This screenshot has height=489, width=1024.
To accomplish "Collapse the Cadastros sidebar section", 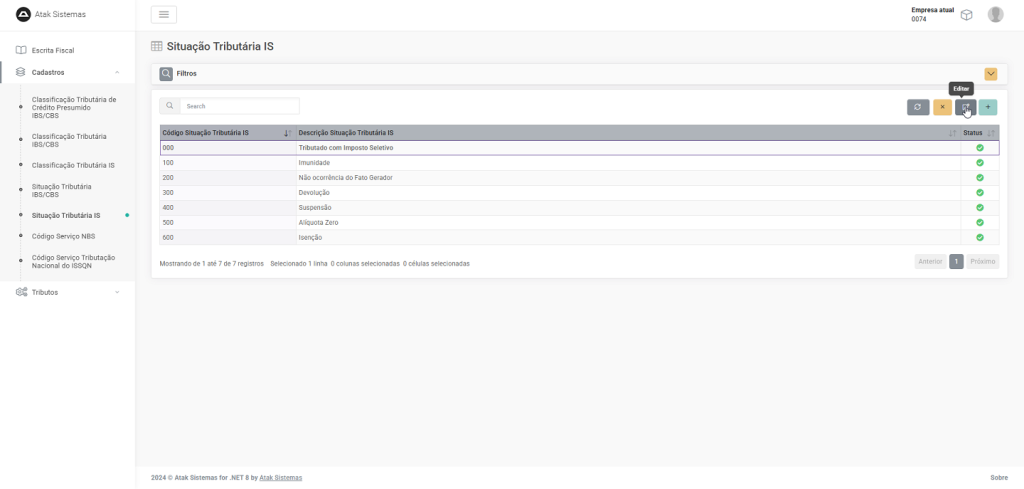I will (x=117, y=72).
